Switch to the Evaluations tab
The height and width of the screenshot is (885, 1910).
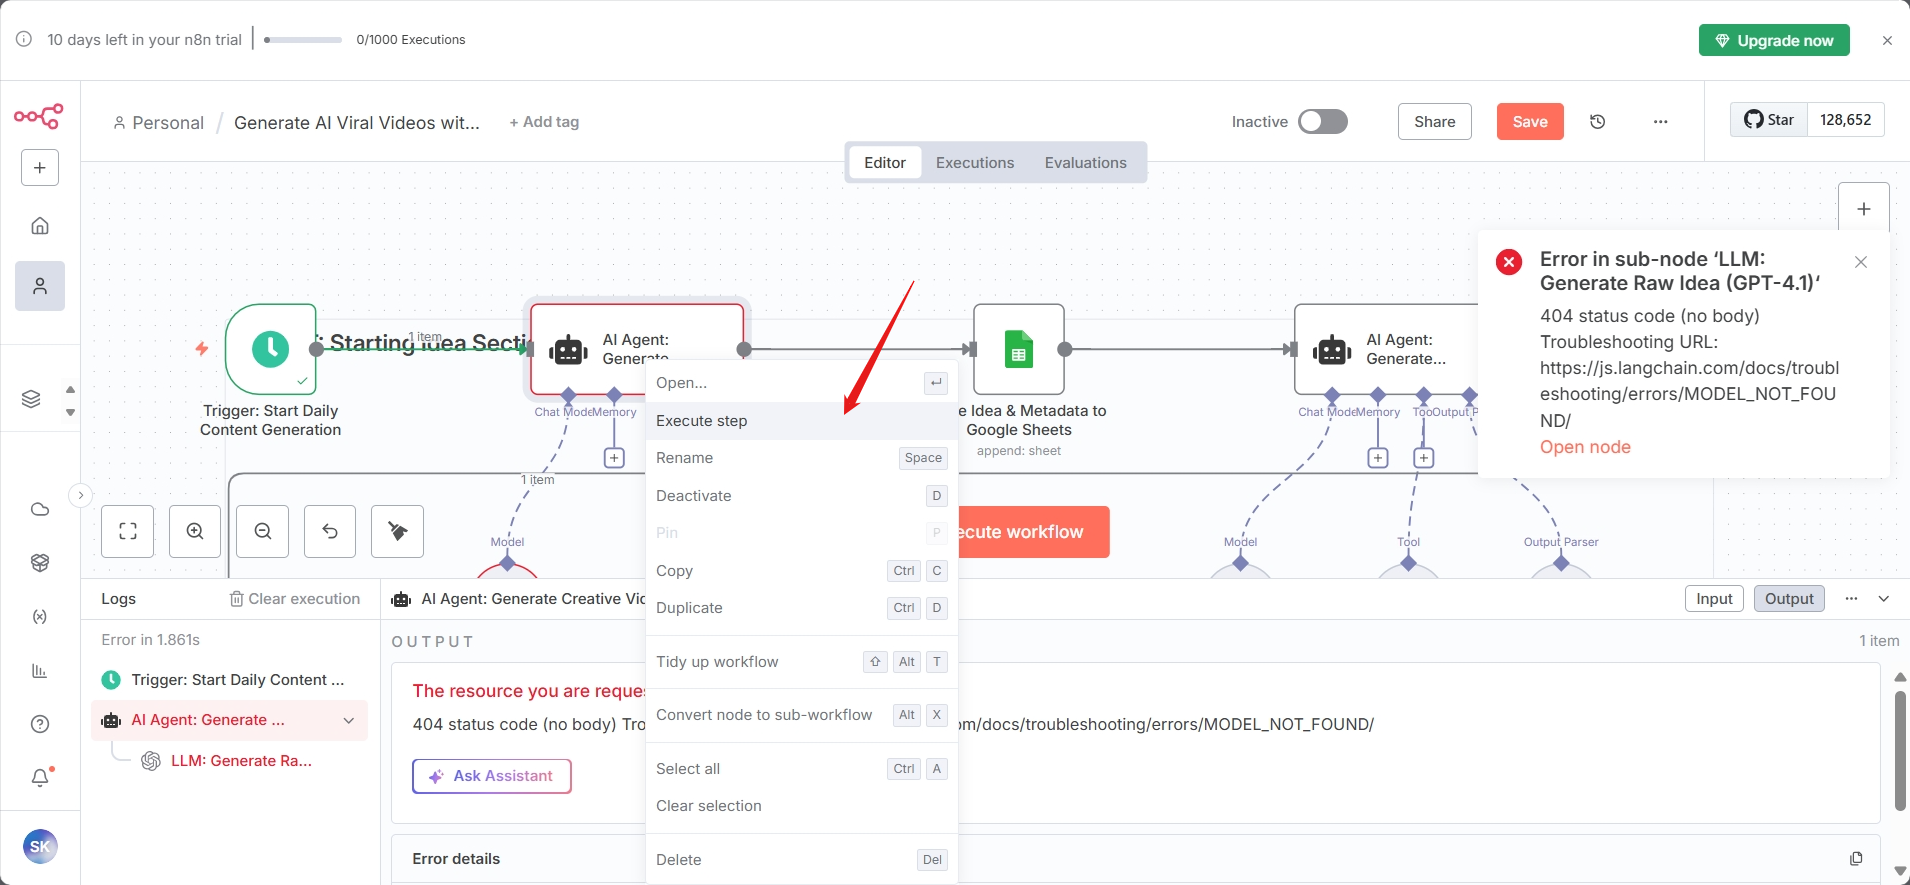[x=1085, y=163]
